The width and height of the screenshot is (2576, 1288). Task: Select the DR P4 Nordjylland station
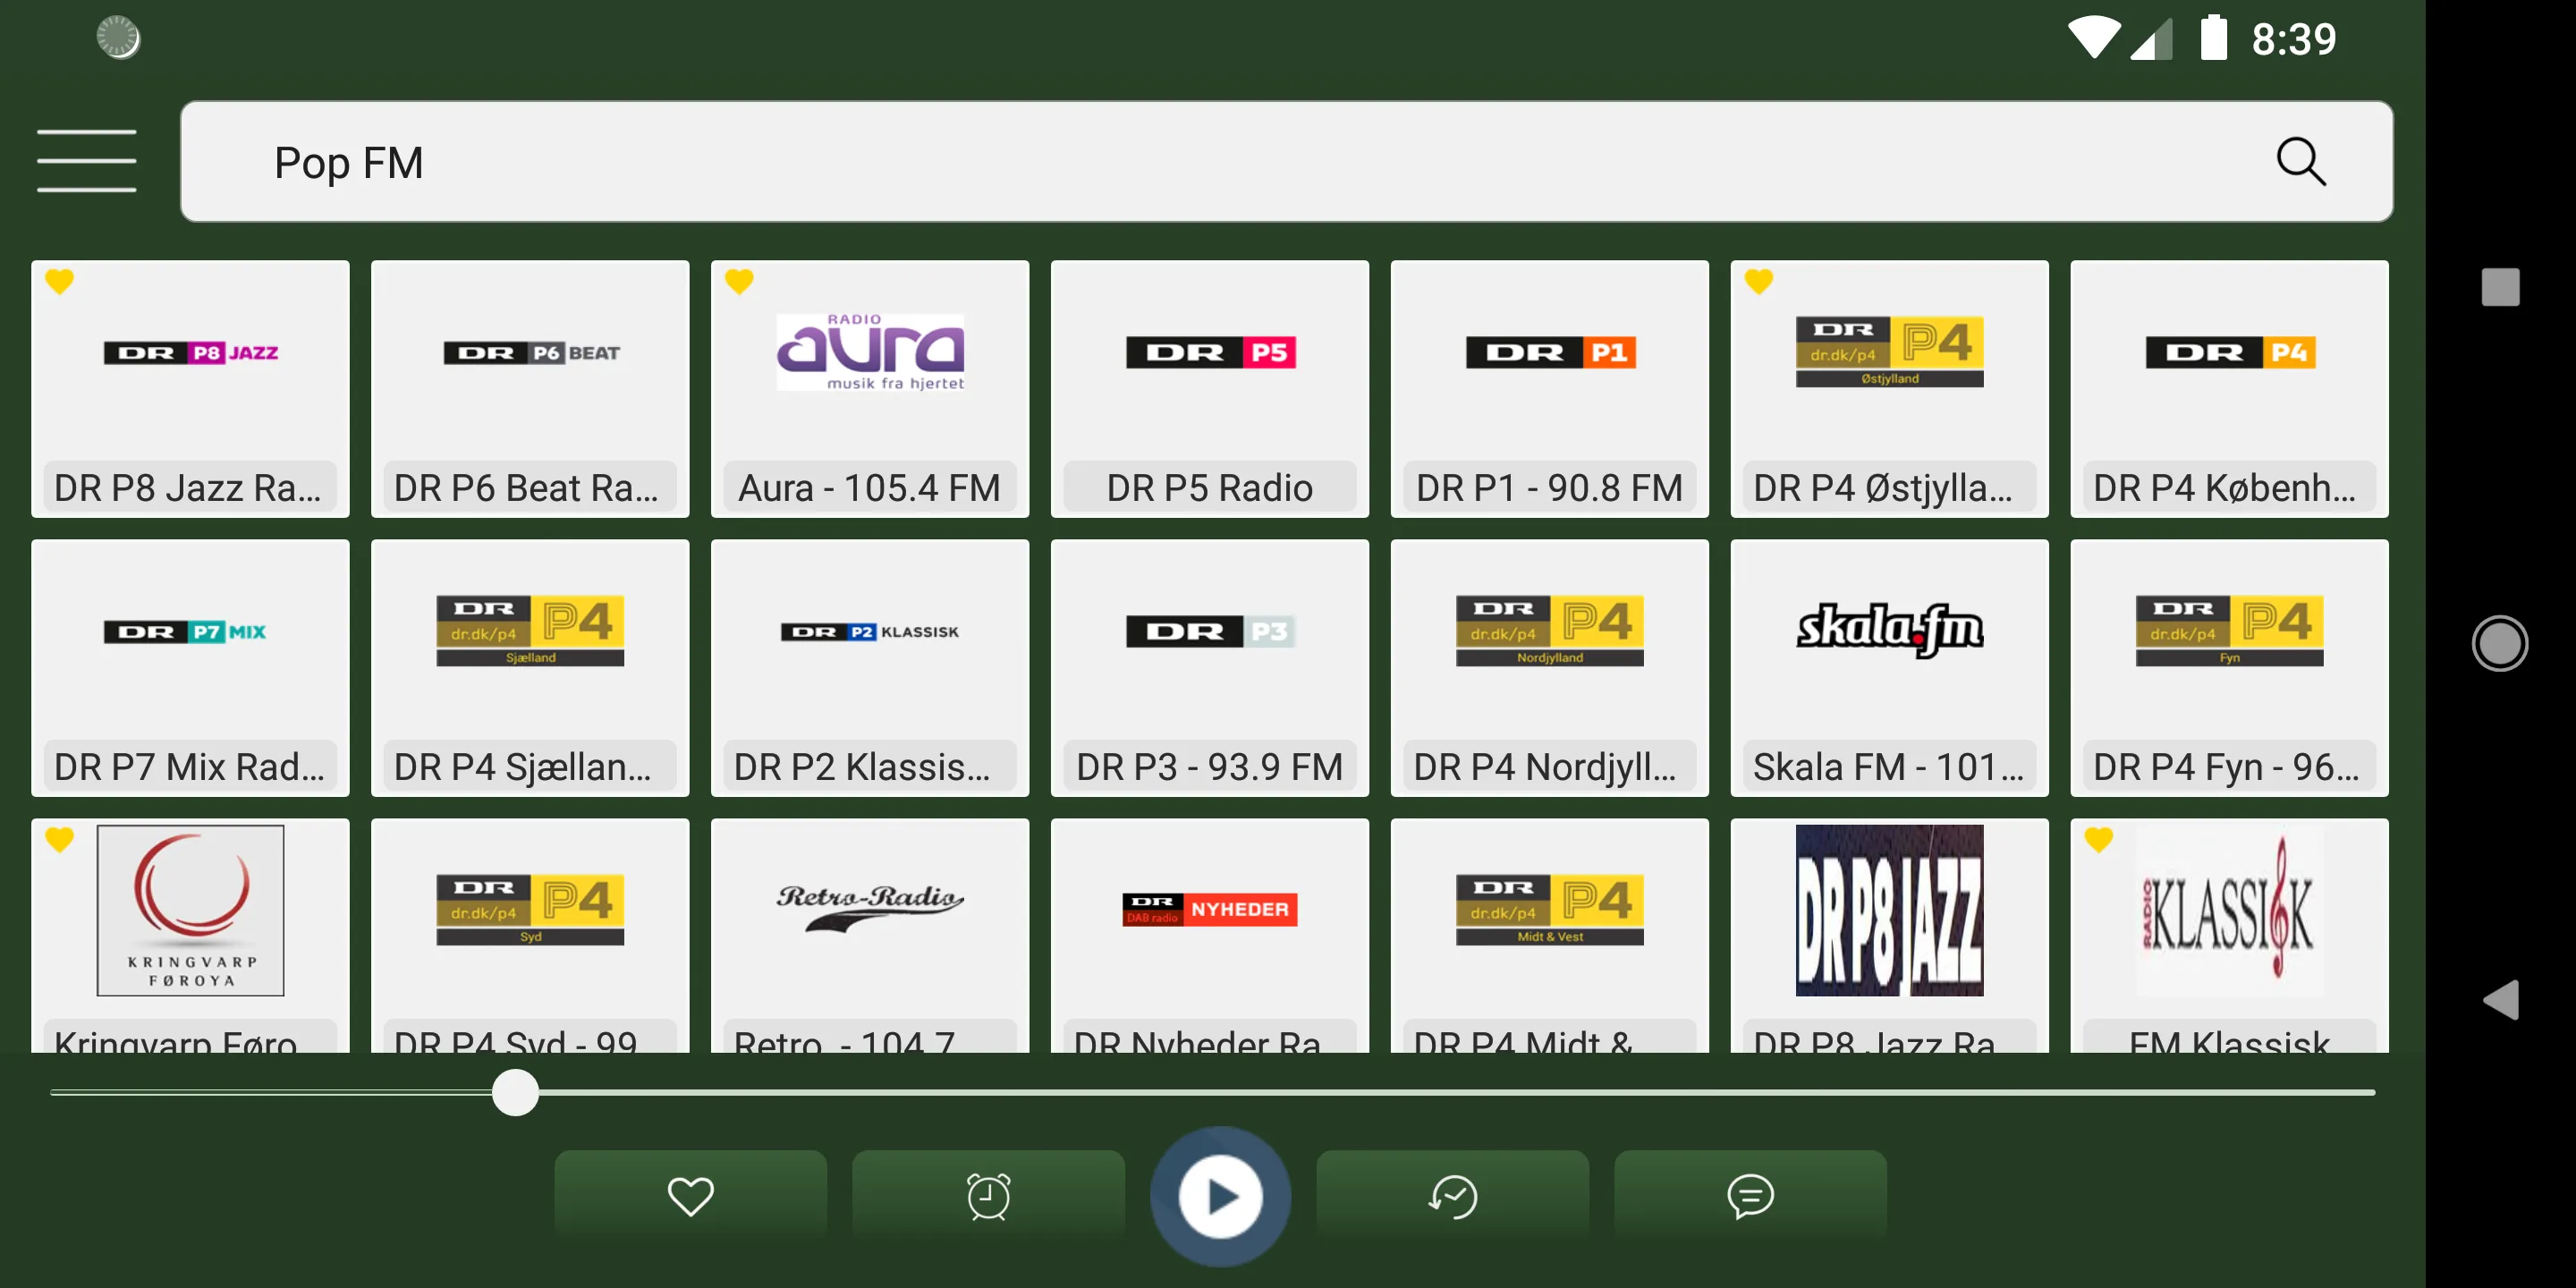1550,668
